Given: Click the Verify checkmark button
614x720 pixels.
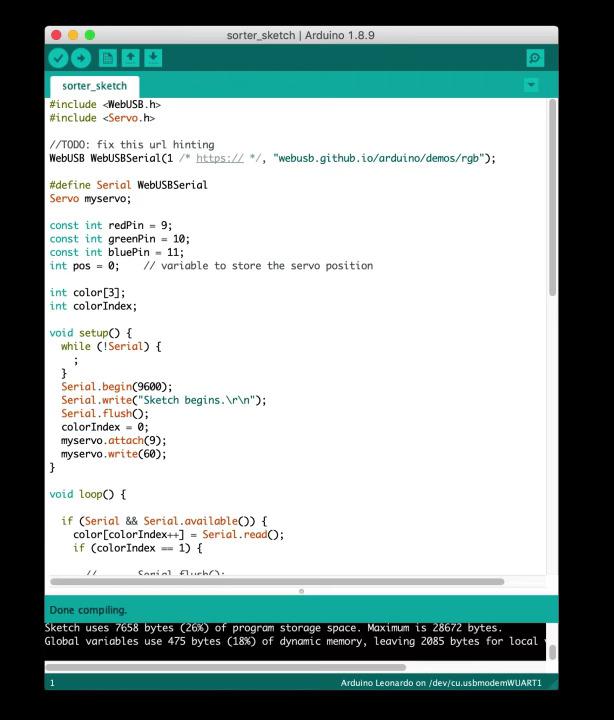Looking at the screenshot, I should pyautogui.click(x=58, y=58).
